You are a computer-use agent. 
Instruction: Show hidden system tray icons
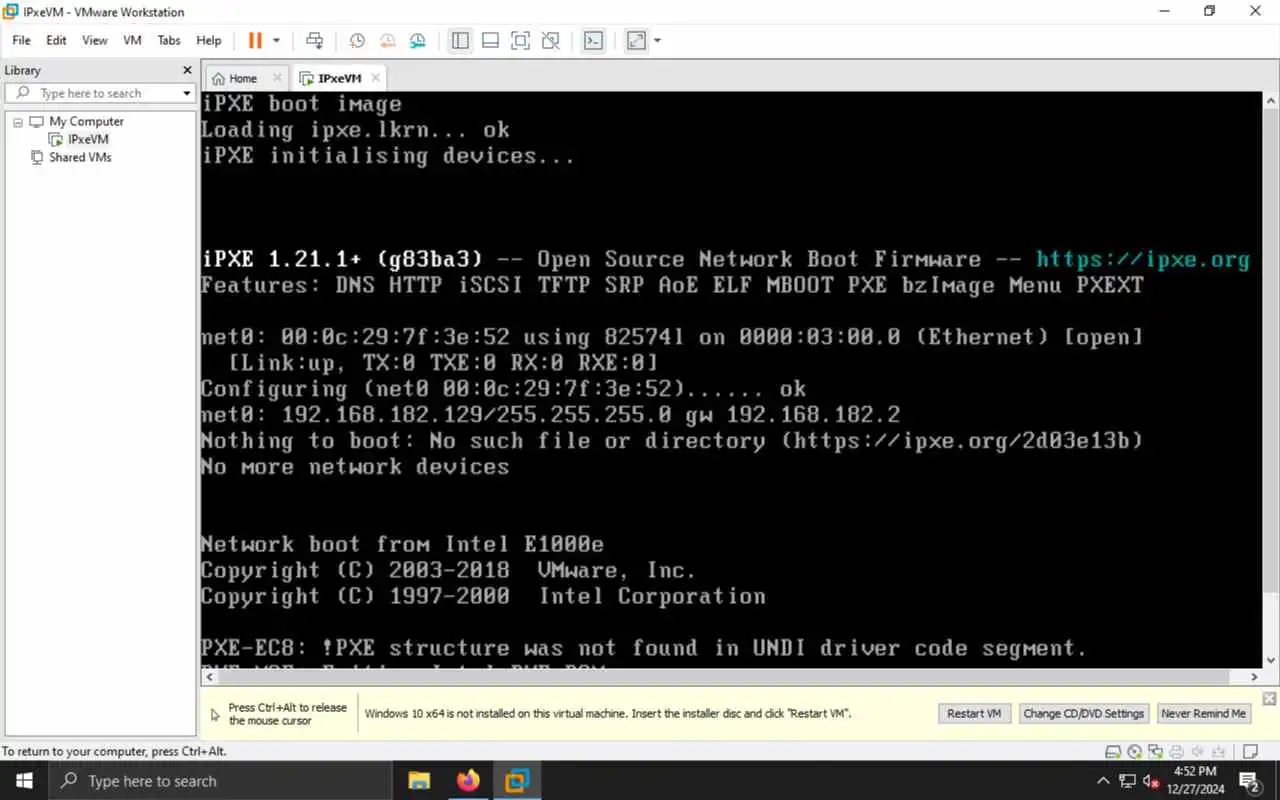point(1103,781)
